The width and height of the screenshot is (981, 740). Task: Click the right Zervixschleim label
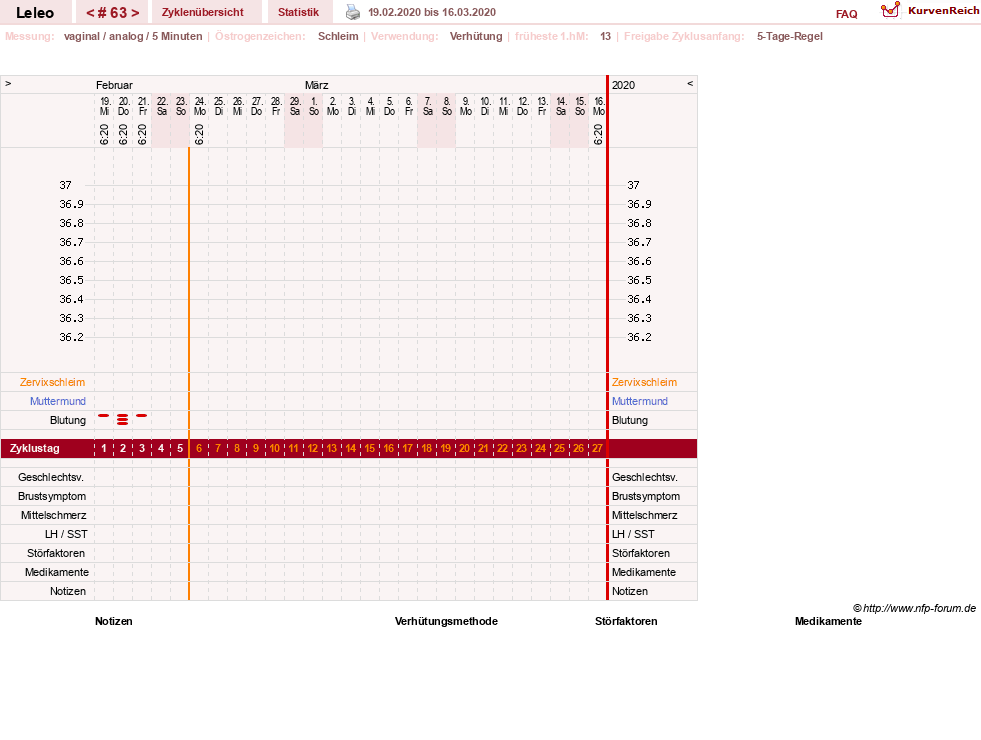coord(644,382)
